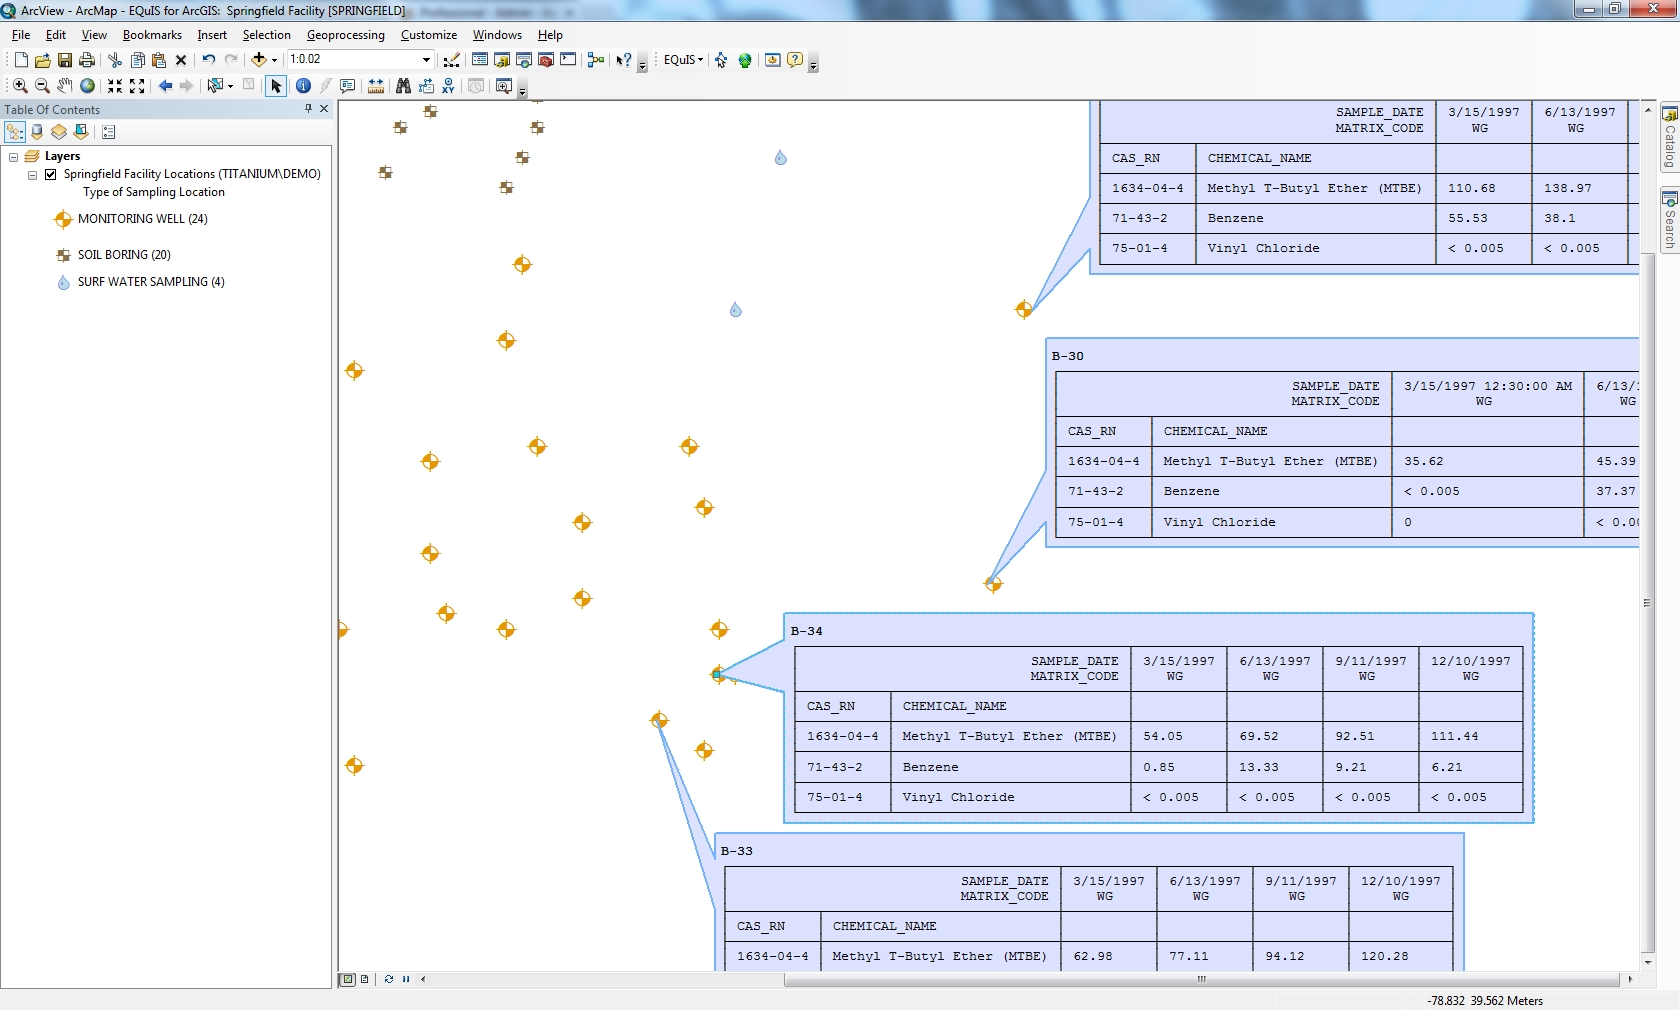Image resolution: width=1680 pixels, height=1010 pixels.
Task: Click the Fixed Zoom In icon
Action: [115, 86]
